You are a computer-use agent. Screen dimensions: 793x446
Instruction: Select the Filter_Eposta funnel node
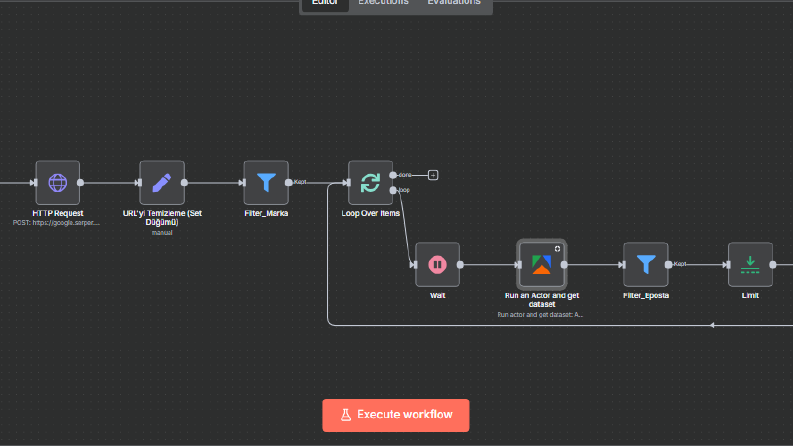[x=646, y=264]
